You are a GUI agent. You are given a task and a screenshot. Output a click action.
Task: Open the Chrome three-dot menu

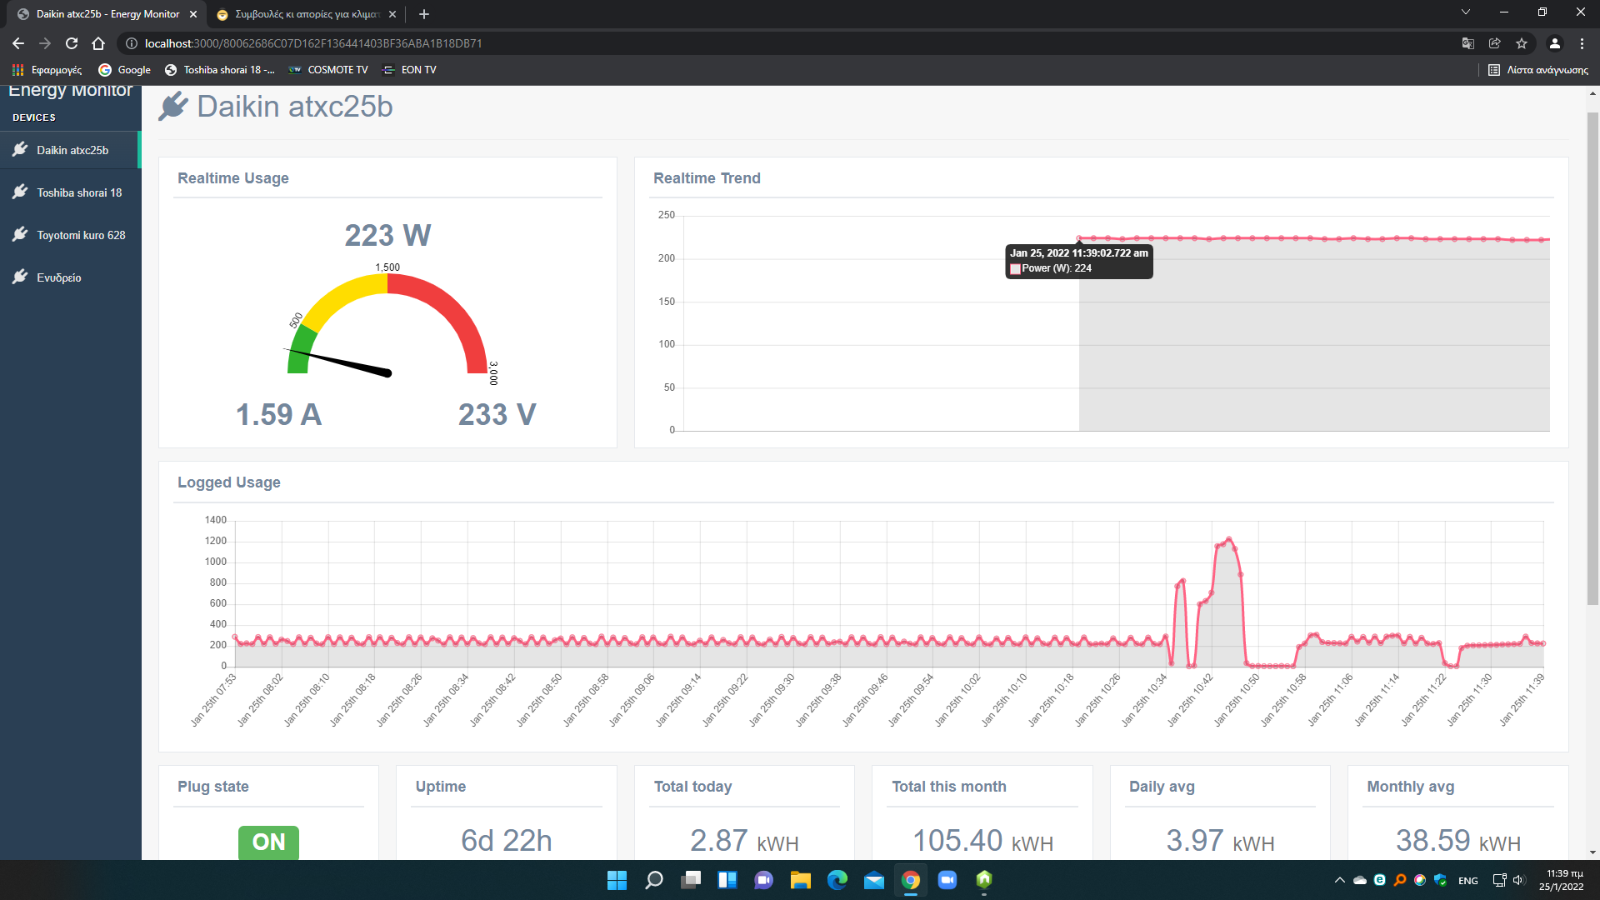click(x=1582, y=43)
